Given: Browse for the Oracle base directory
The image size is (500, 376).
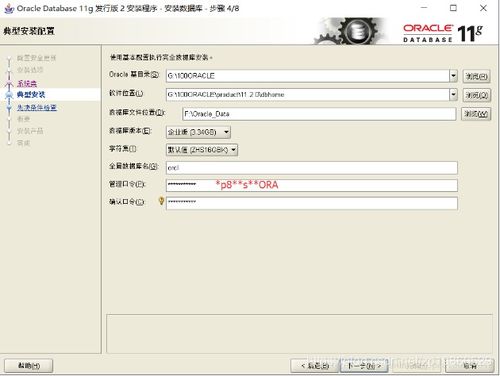Looking at the screenshot, I should (477, 76).
